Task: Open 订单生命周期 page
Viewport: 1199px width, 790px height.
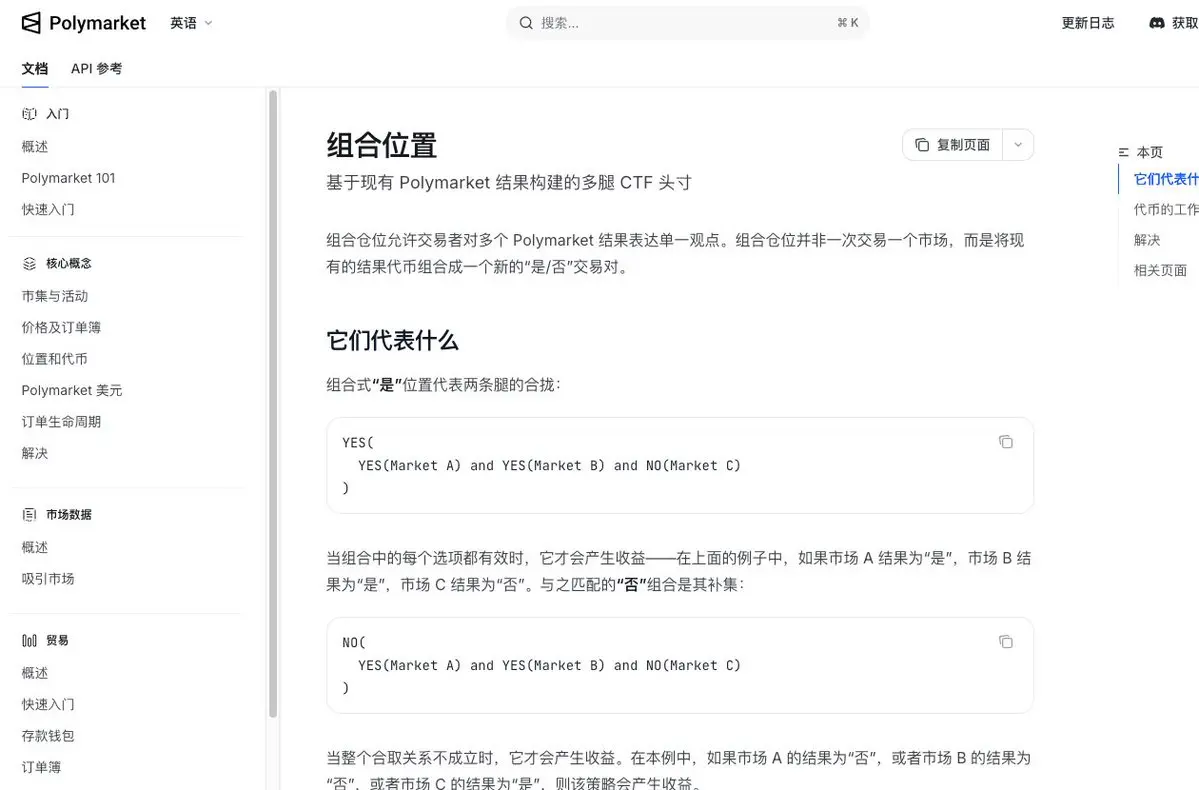Action: pos(61,421)
